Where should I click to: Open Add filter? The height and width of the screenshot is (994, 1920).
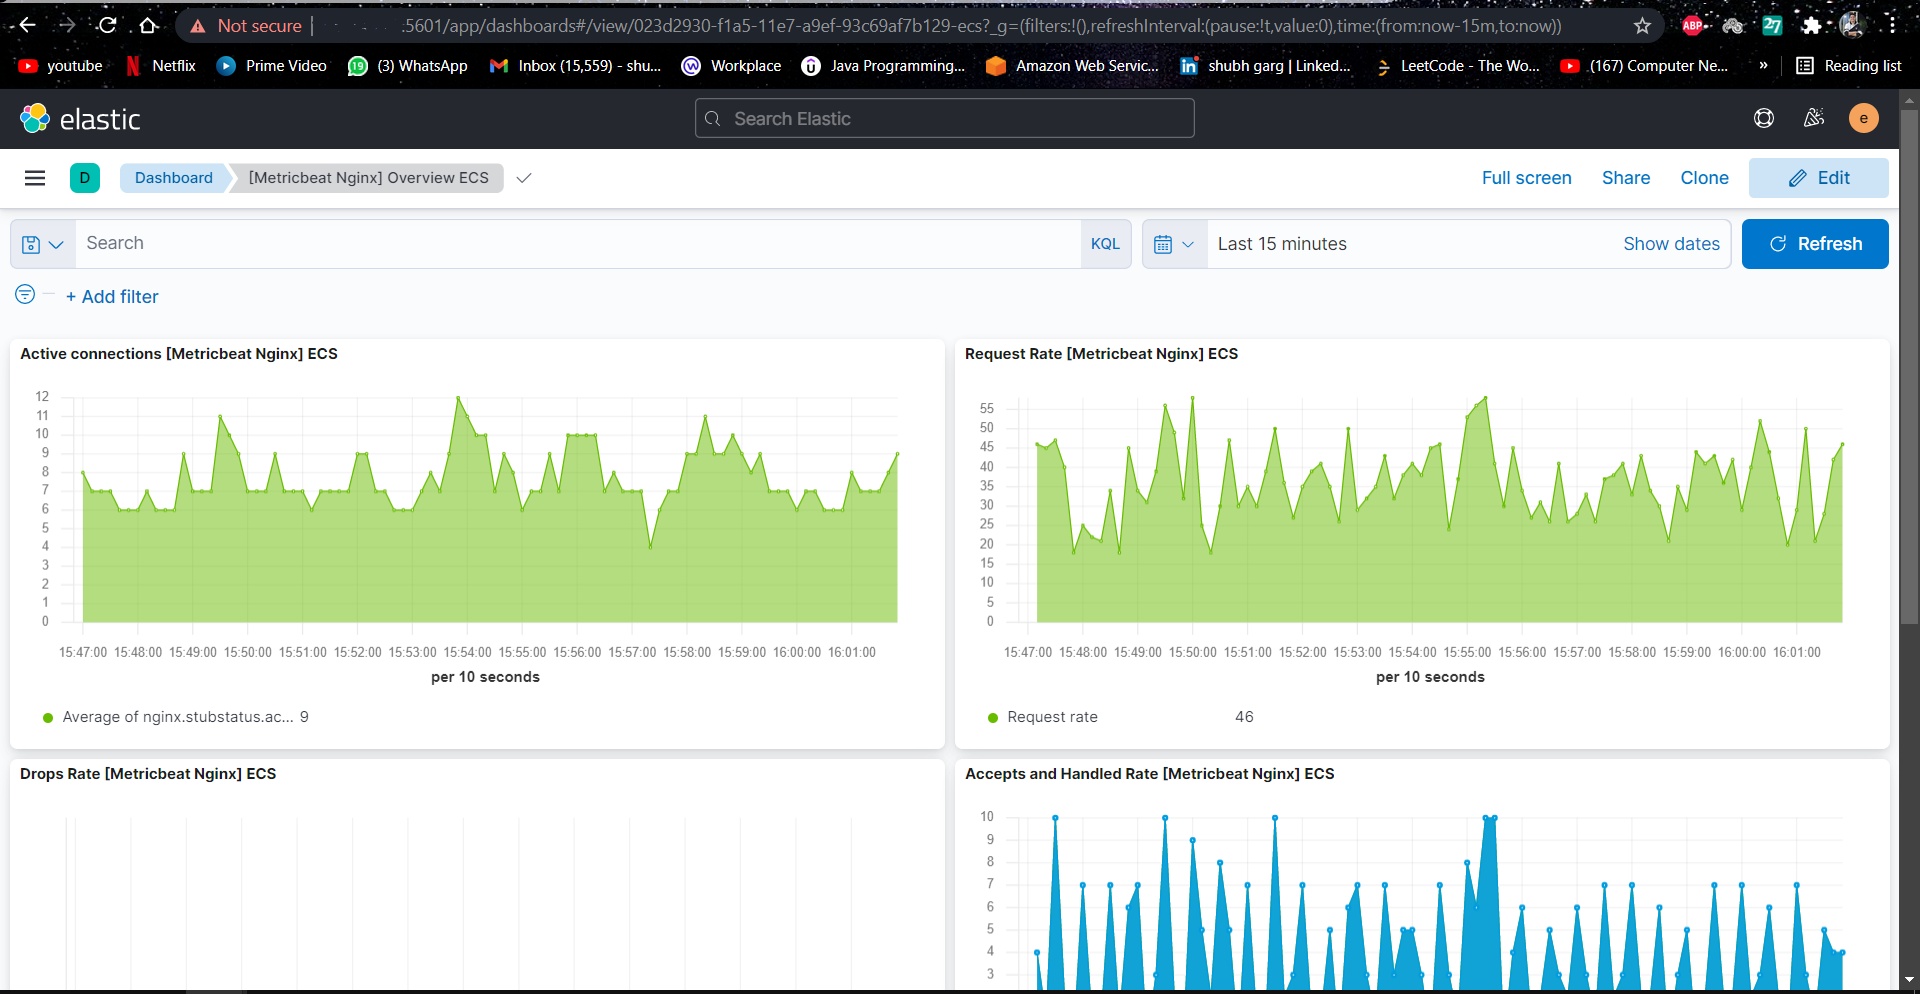tap(111, 296)
